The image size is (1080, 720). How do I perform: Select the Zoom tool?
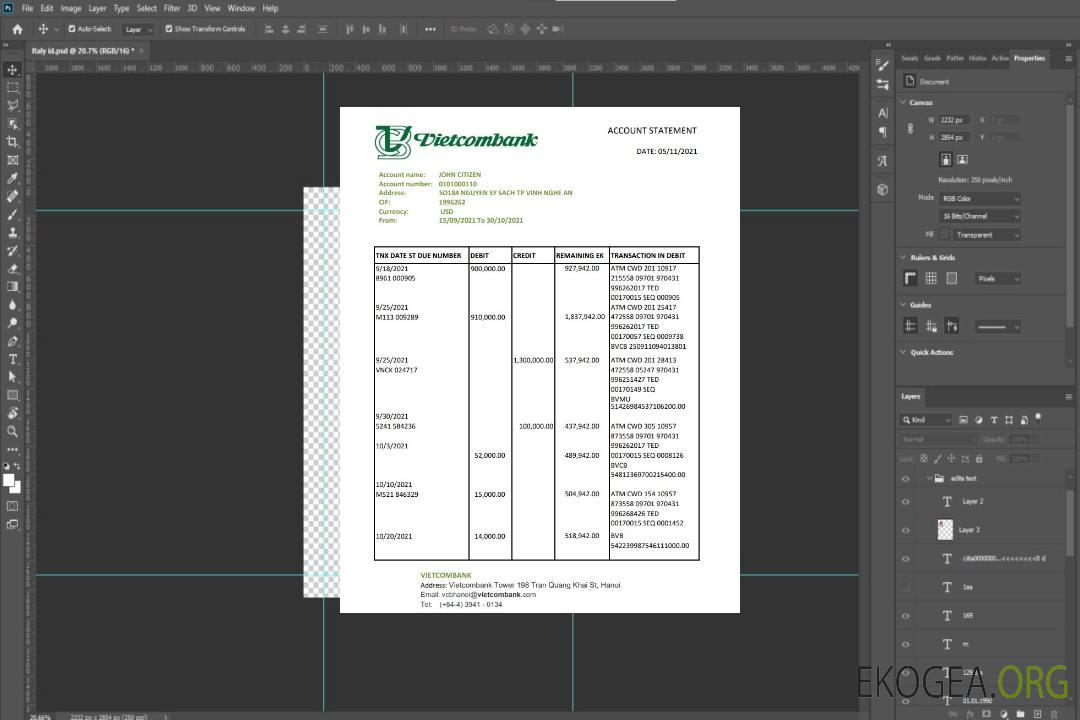12,431
